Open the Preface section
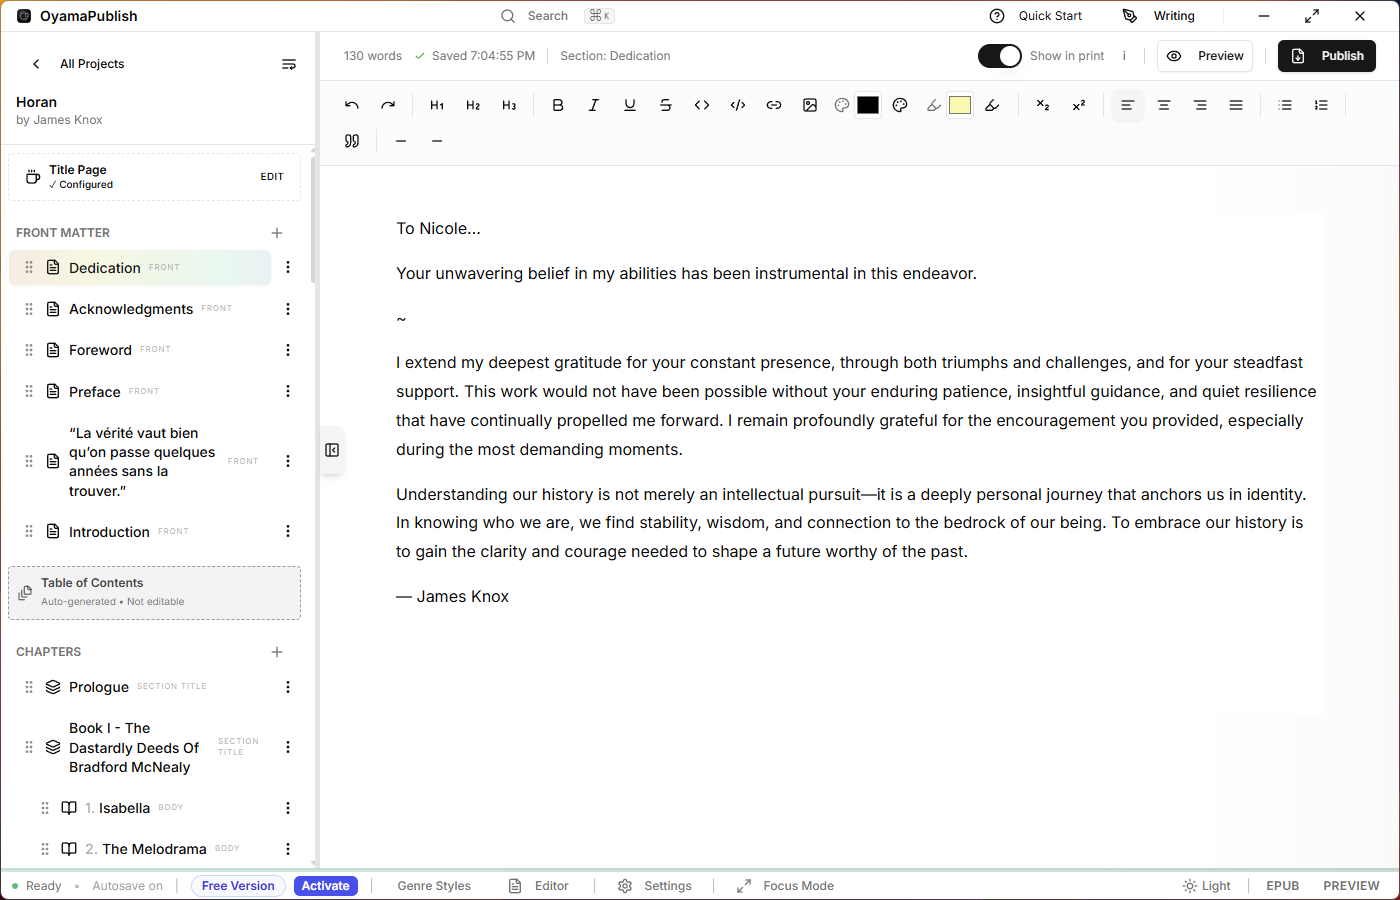This screenshot has width=1400, height=900. [x=94, y=391]
